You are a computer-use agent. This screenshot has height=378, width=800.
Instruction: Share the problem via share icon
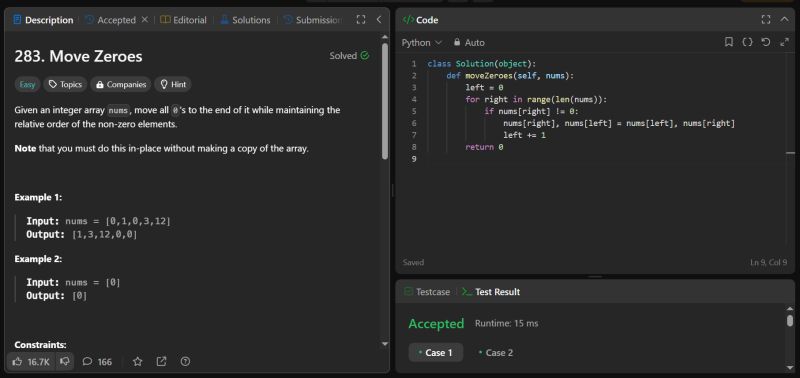coord(161,362)
